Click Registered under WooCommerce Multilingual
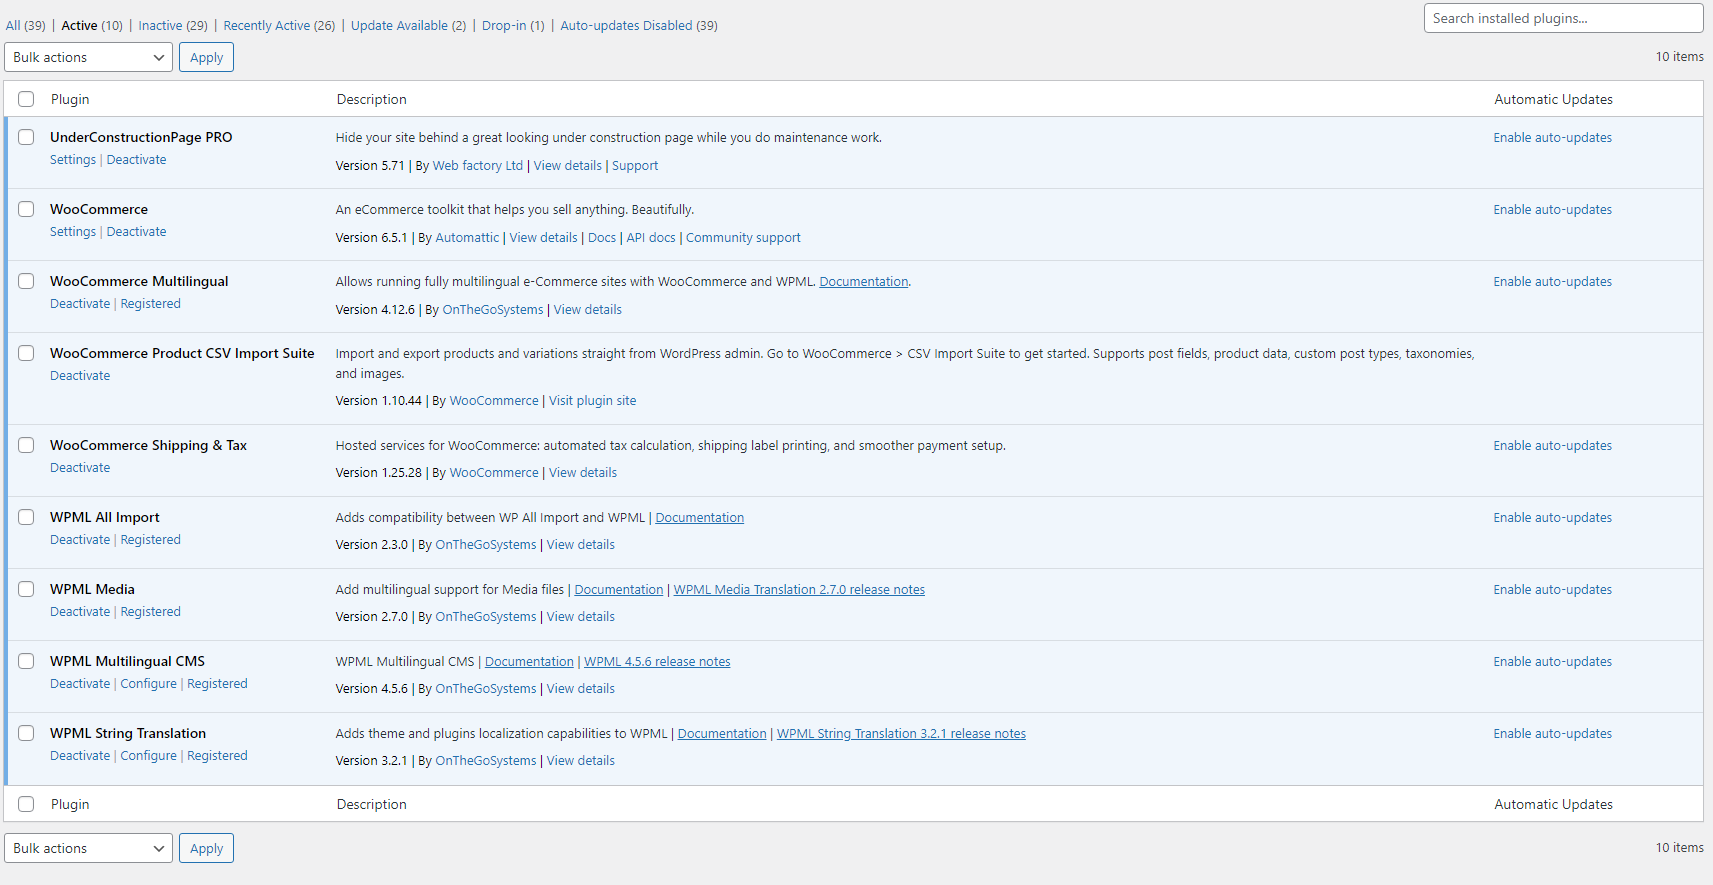 coord(151,304)
